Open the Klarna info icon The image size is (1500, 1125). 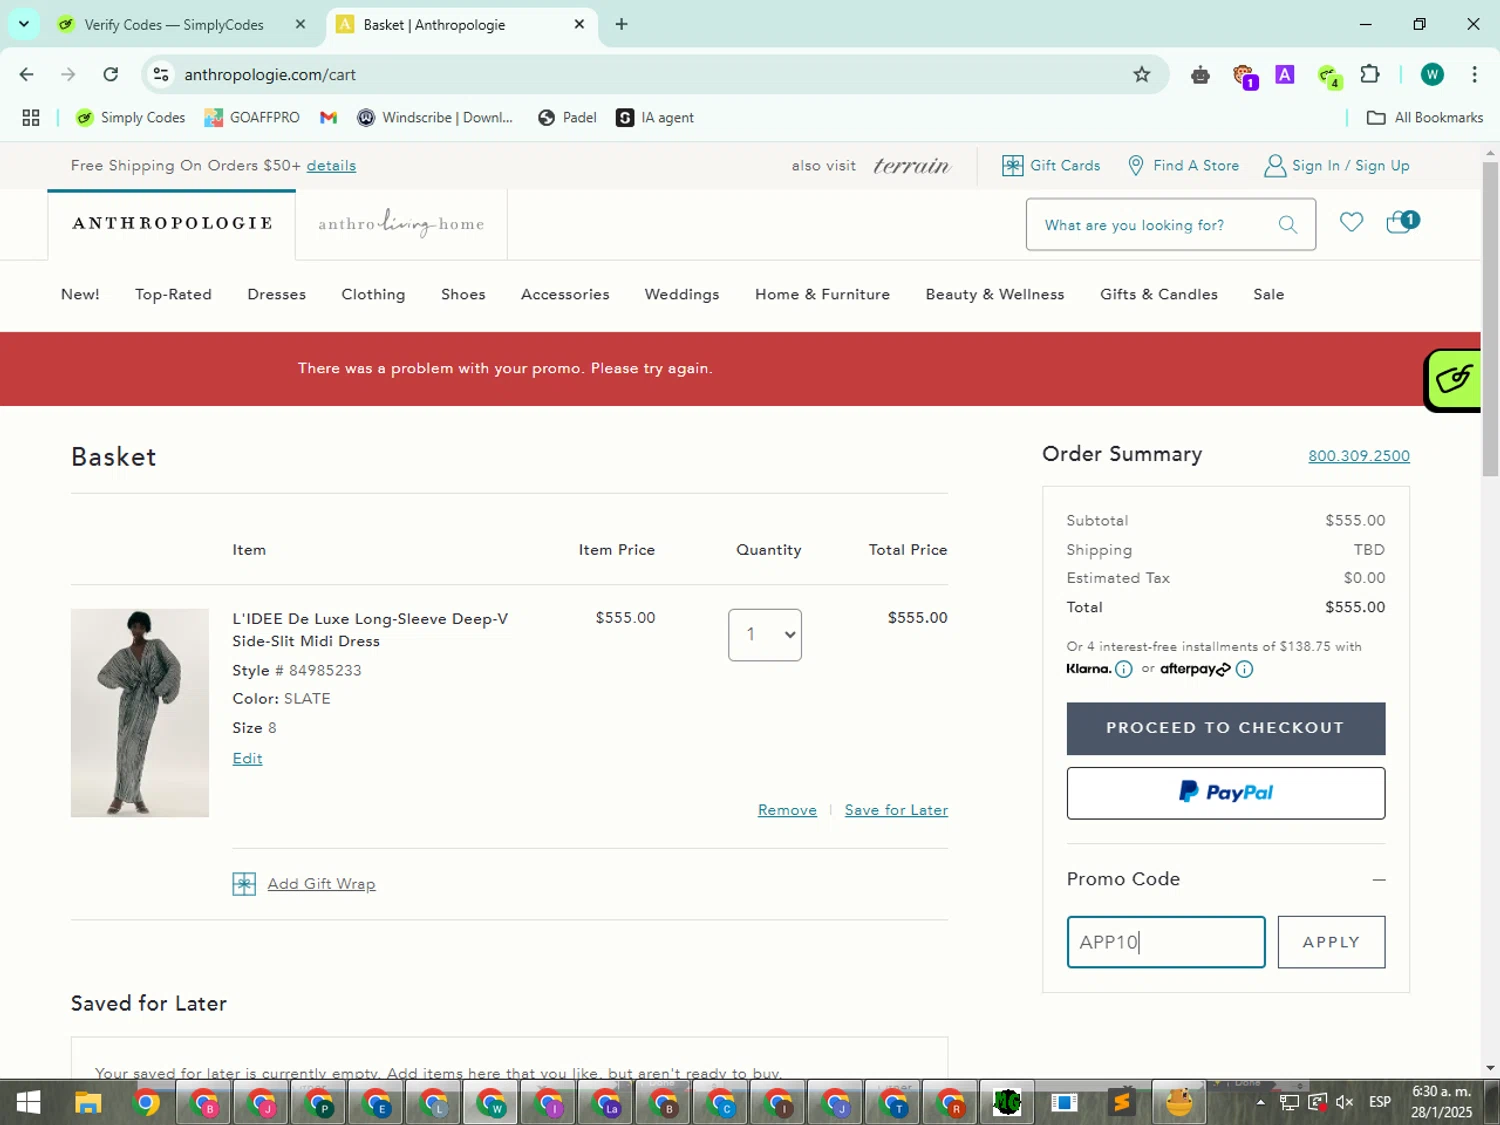pyautogui.click(x=1124, y=669)
